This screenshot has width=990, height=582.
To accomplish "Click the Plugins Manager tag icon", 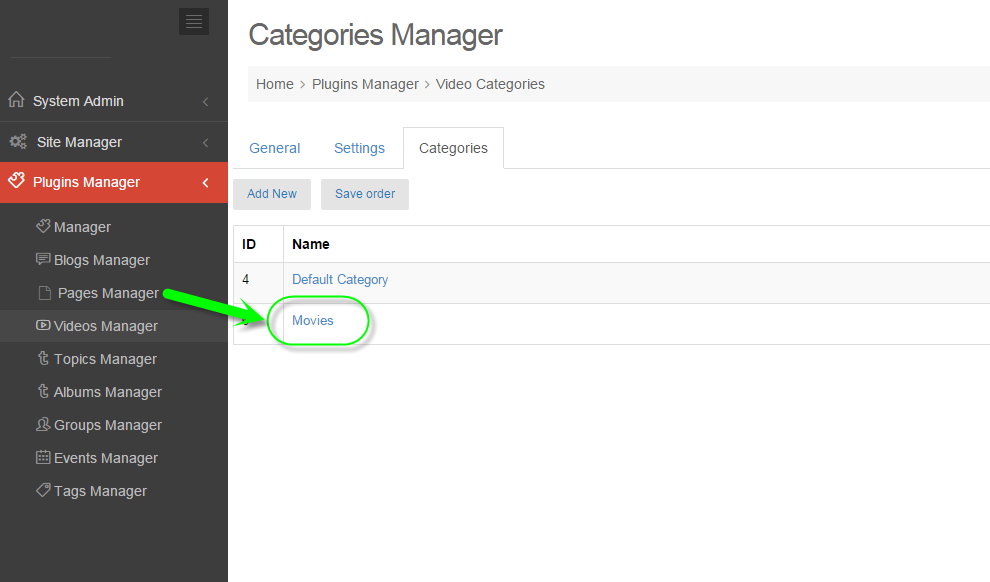I will click(16, 182).
